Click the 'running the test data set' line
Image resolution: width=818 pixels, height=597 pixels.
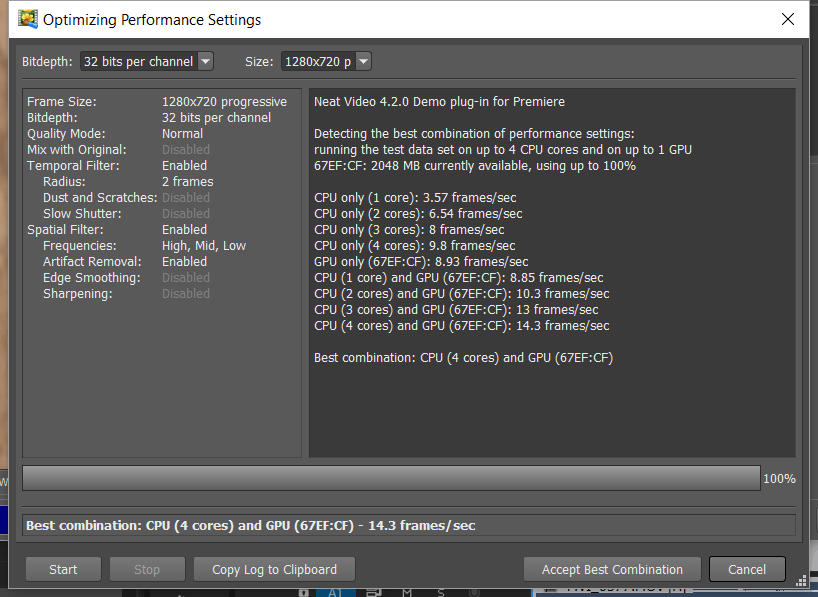[503, 150]
